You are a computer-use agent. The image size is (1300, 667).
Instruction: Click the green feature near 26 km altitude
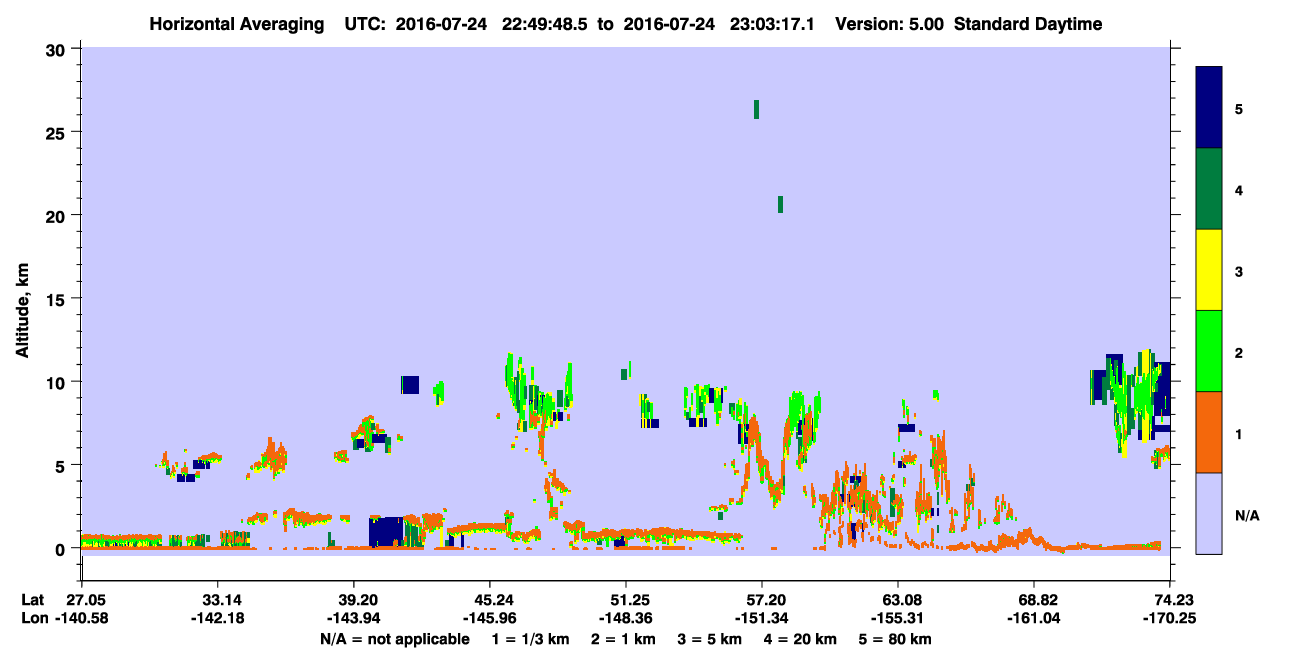coord(756,109)
